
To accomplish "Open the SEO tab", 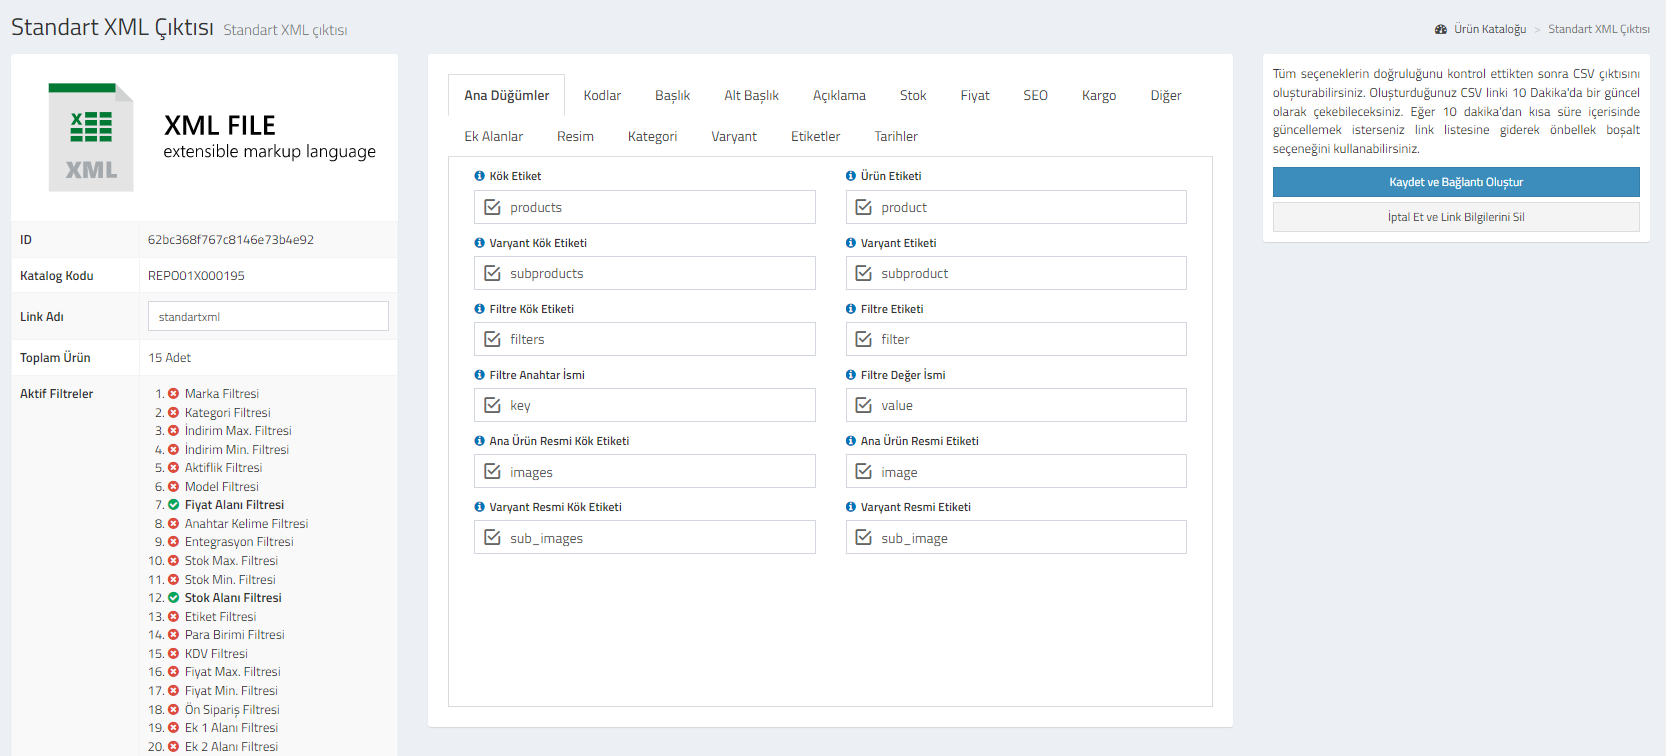I will click(x=1035, y=95).
